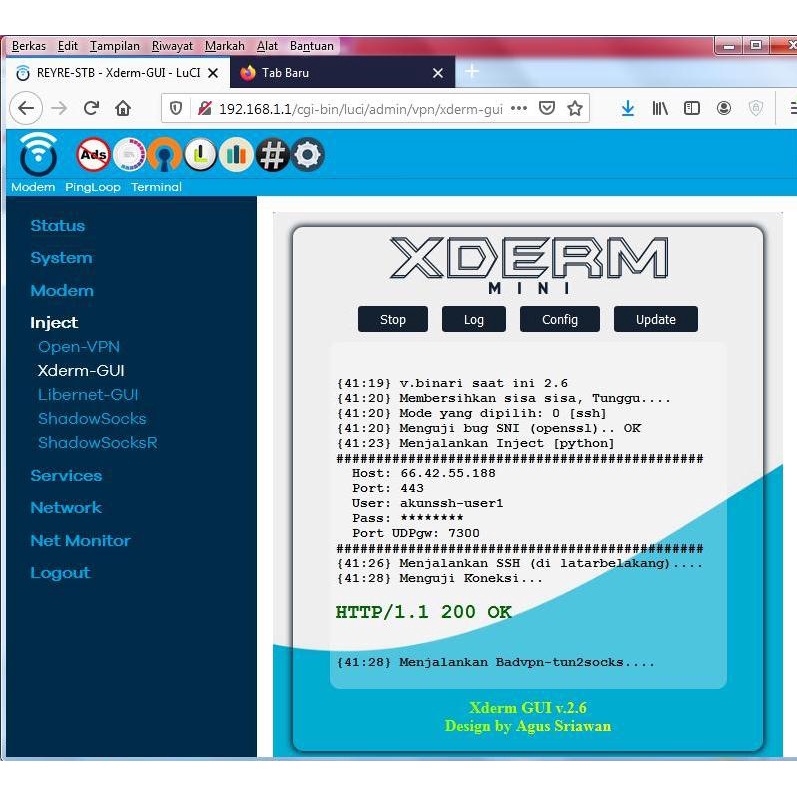The height and width of the screenshot is (797, 797).
Task: Click Logout in the sidebar
Action: click(60, 573)
